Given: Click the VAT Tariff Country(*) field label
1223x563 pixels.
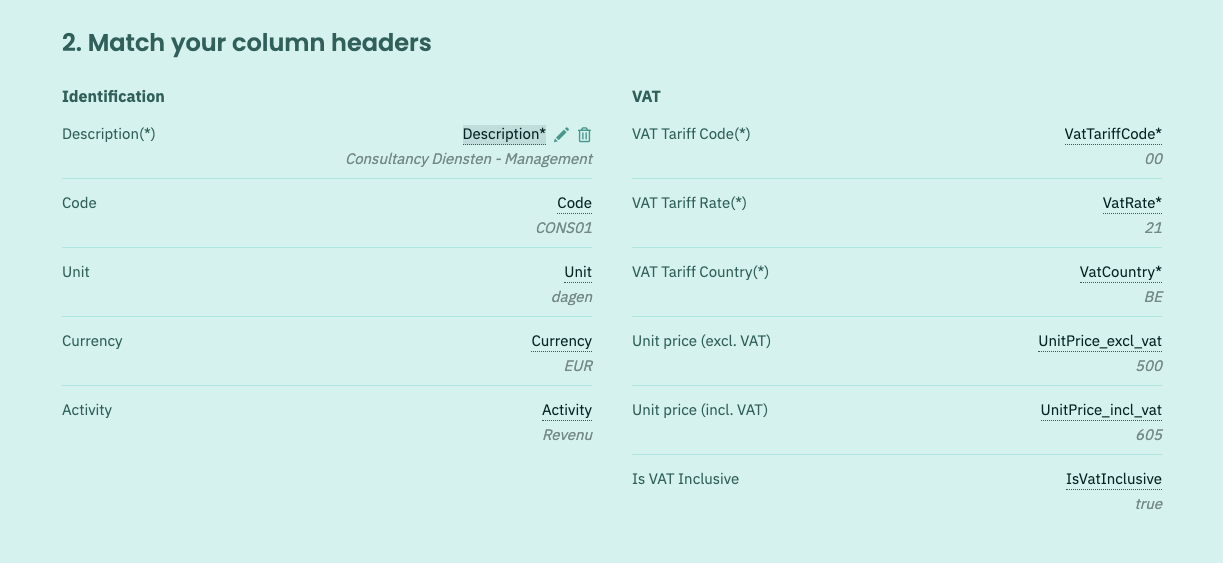Looking at the screenshot, I should (700, 272).
